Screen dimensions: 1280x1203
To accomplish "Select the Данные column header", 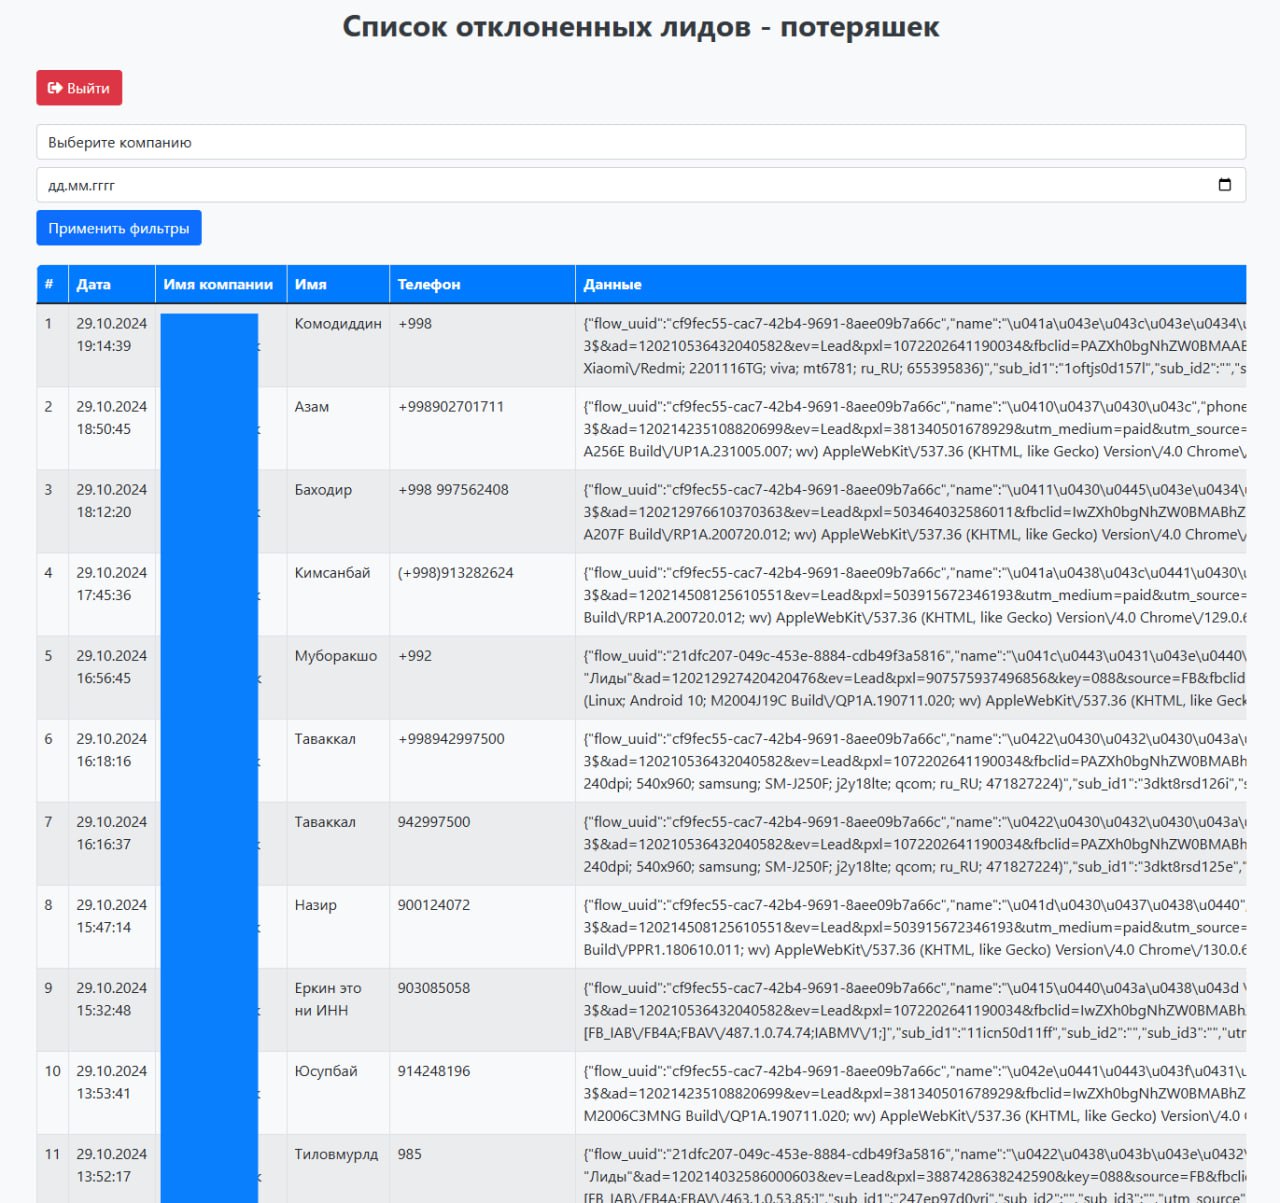I will 613,284.
